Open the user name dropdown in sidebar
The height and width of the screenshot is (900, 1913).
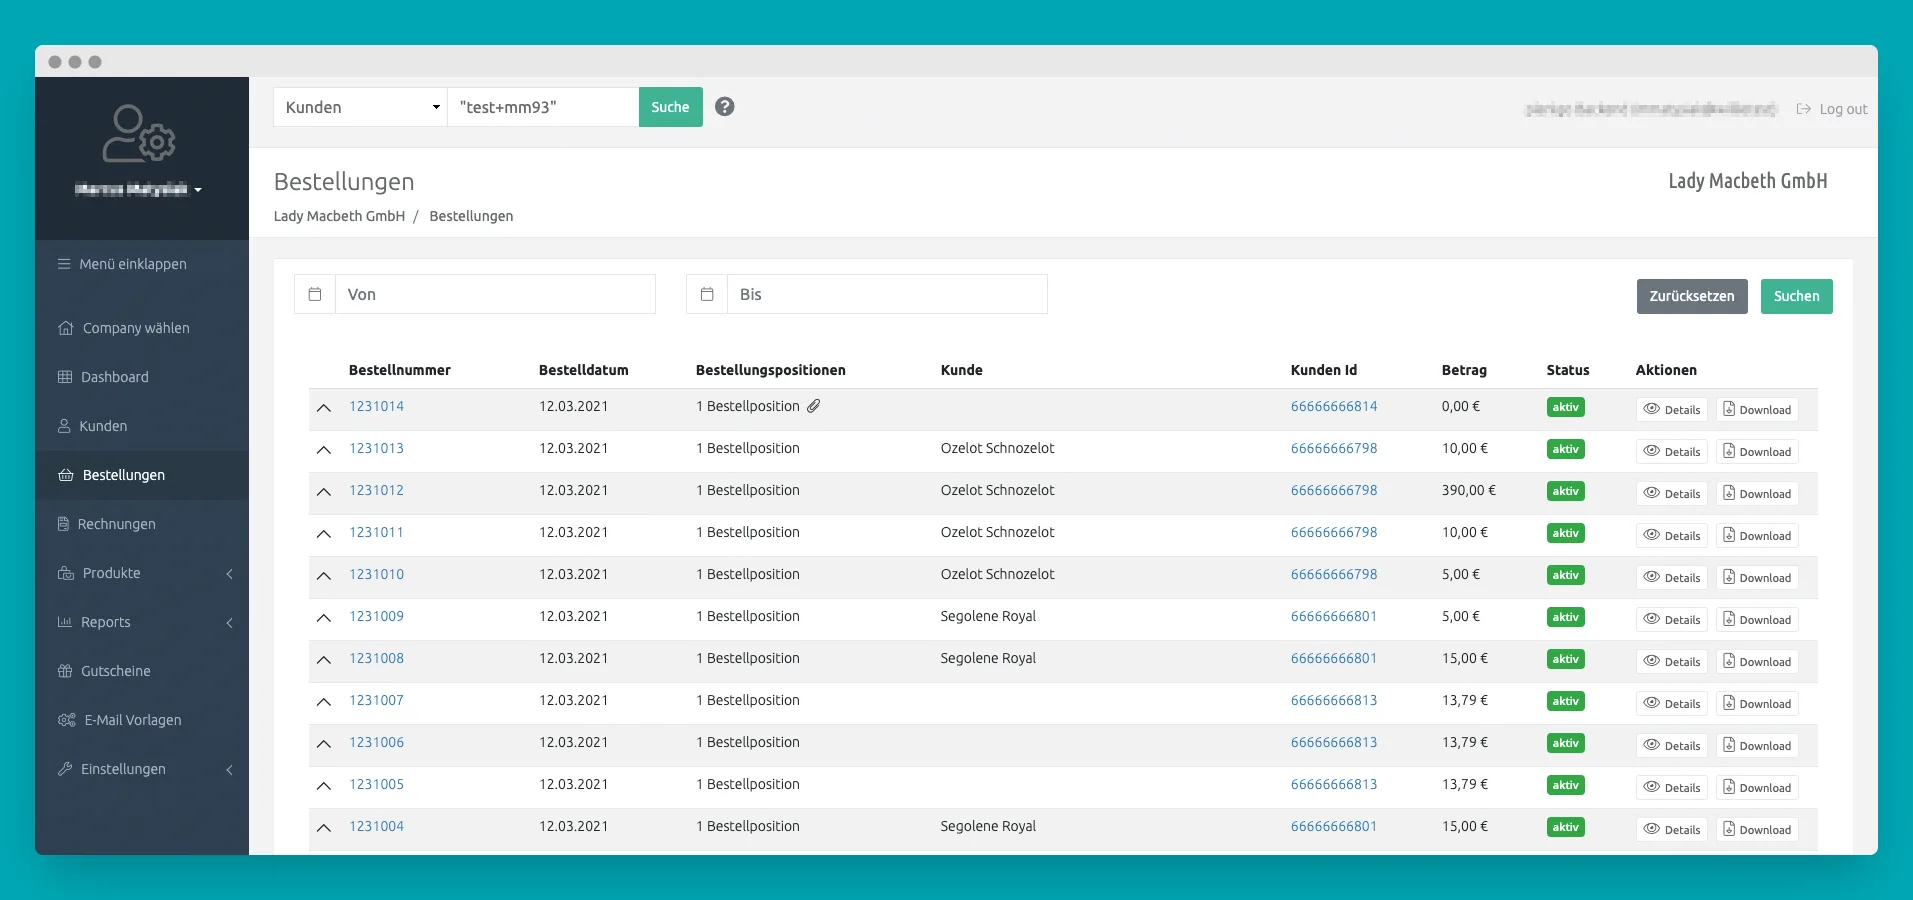tap(139, 189)
